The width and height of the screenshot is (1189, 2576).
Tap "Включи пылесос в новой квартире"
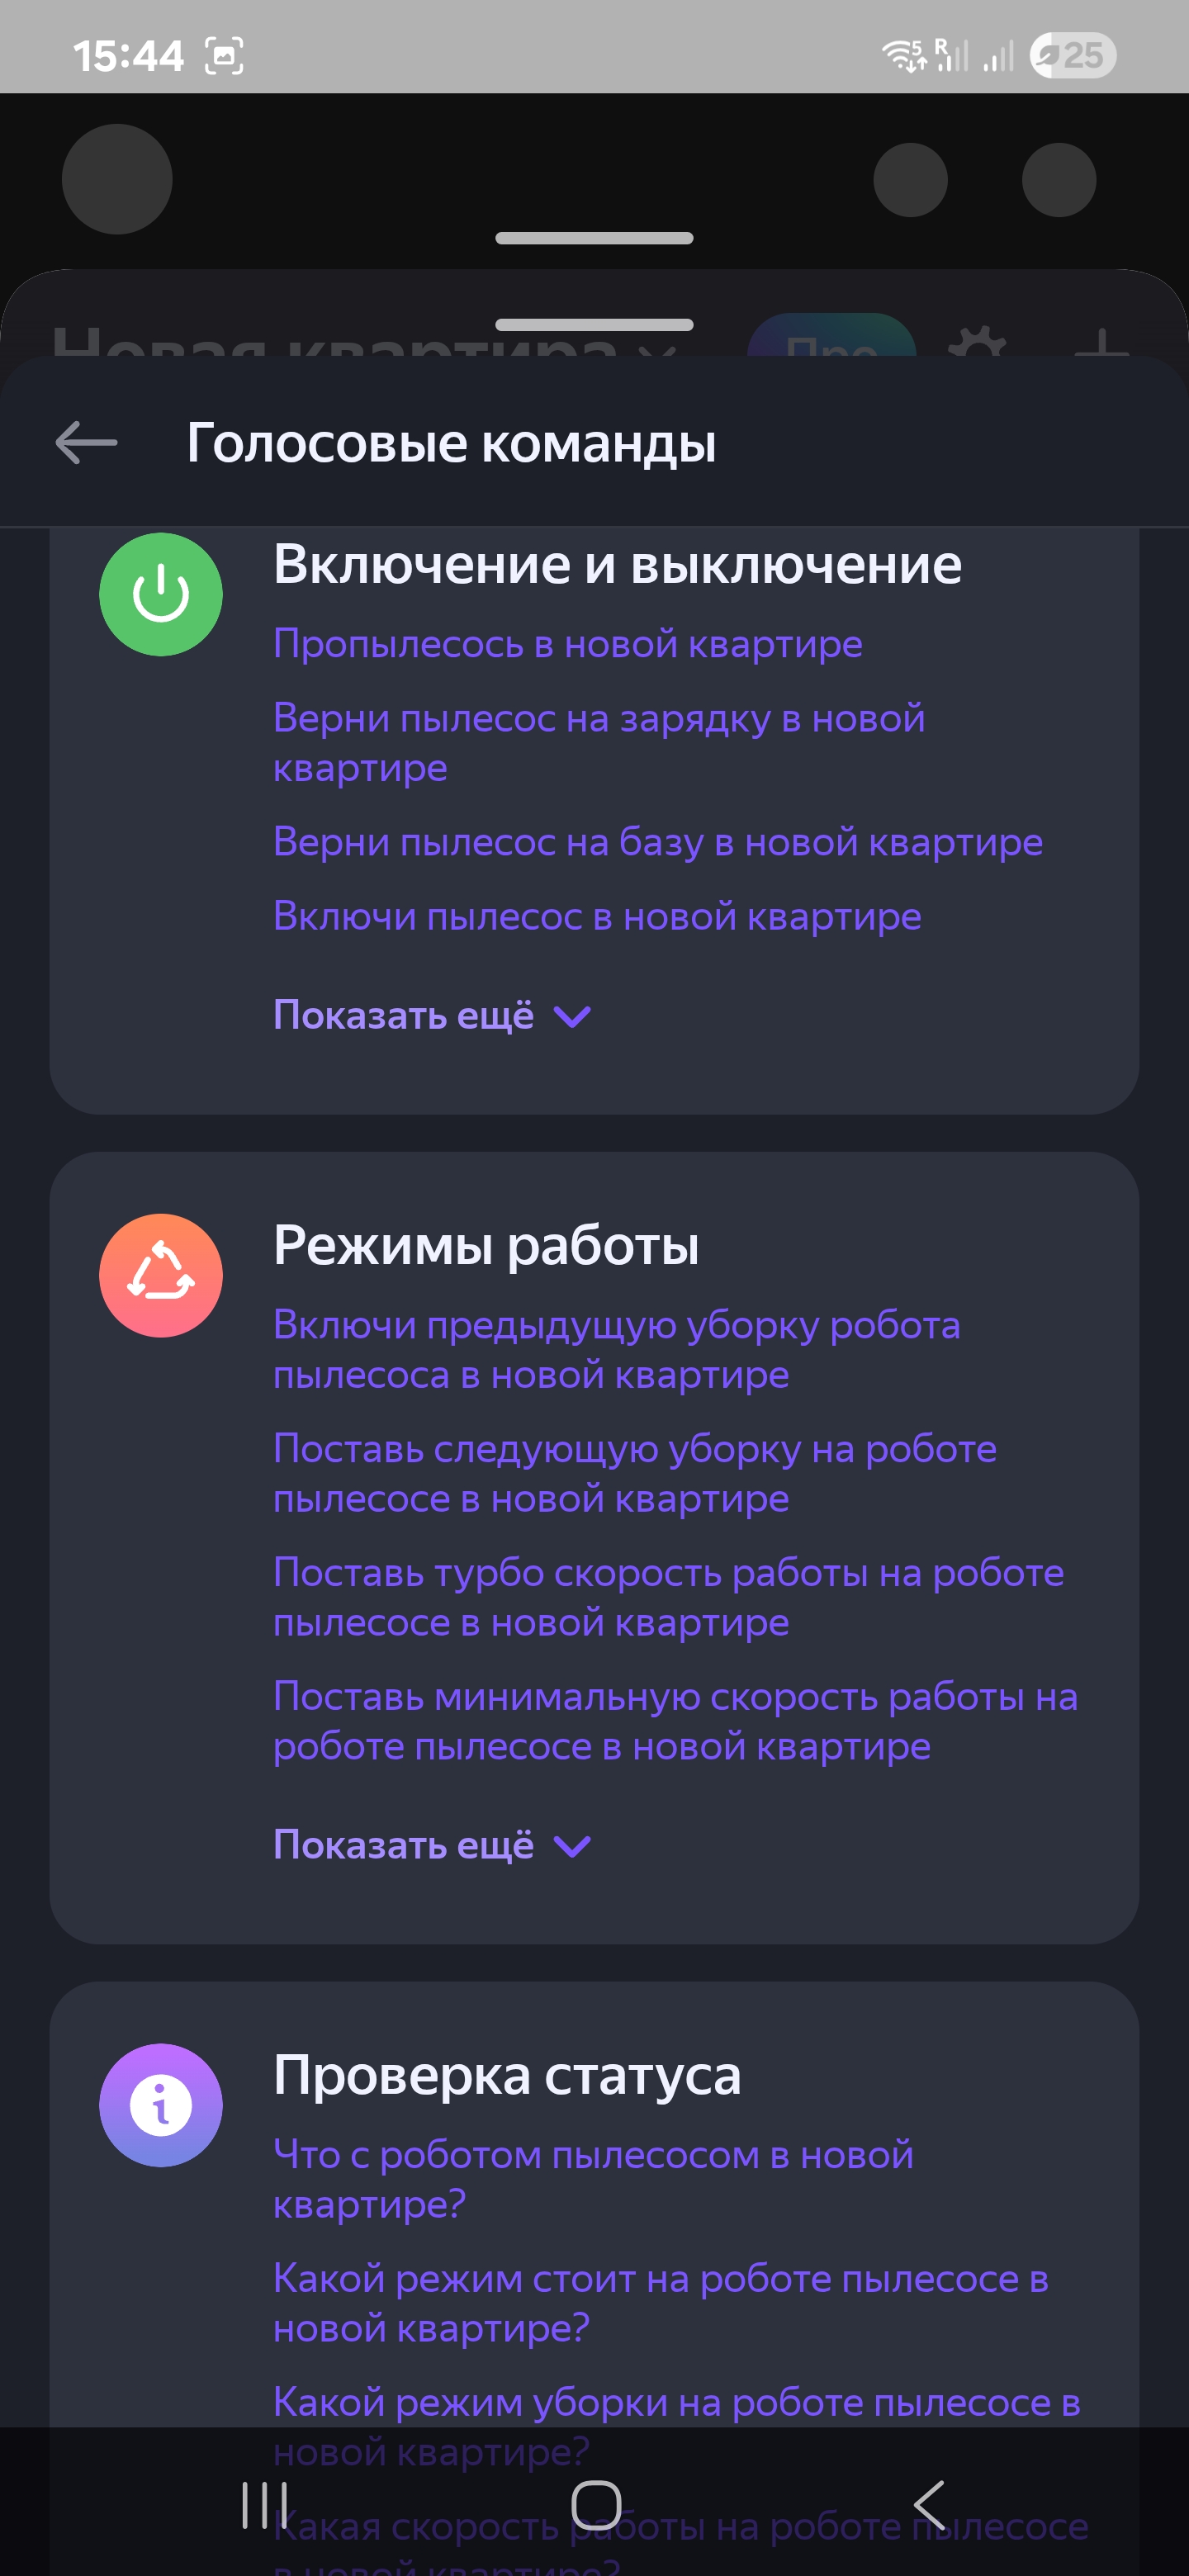(x=597, y=916)
